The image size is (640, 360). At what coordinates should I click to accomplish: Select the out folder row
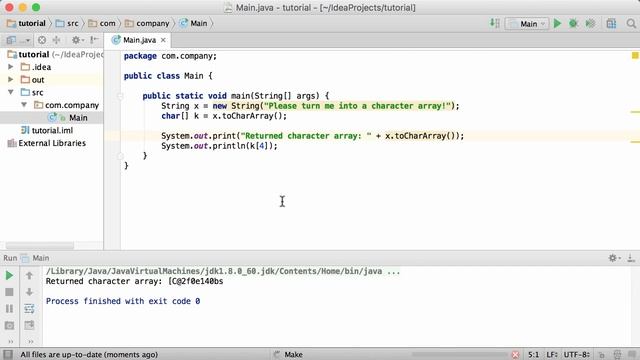click(51, 80)
